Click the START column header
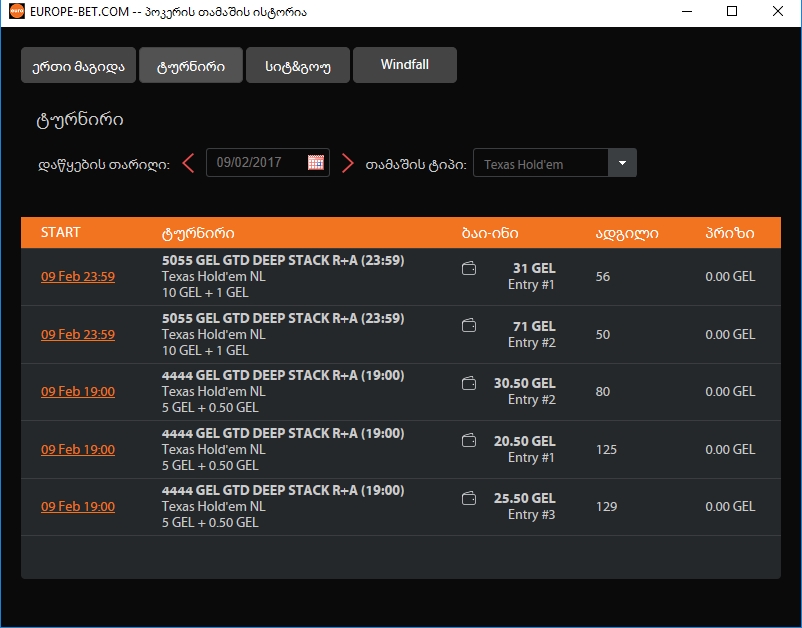This screenshot has width=802, height=628. pos(60,232)
